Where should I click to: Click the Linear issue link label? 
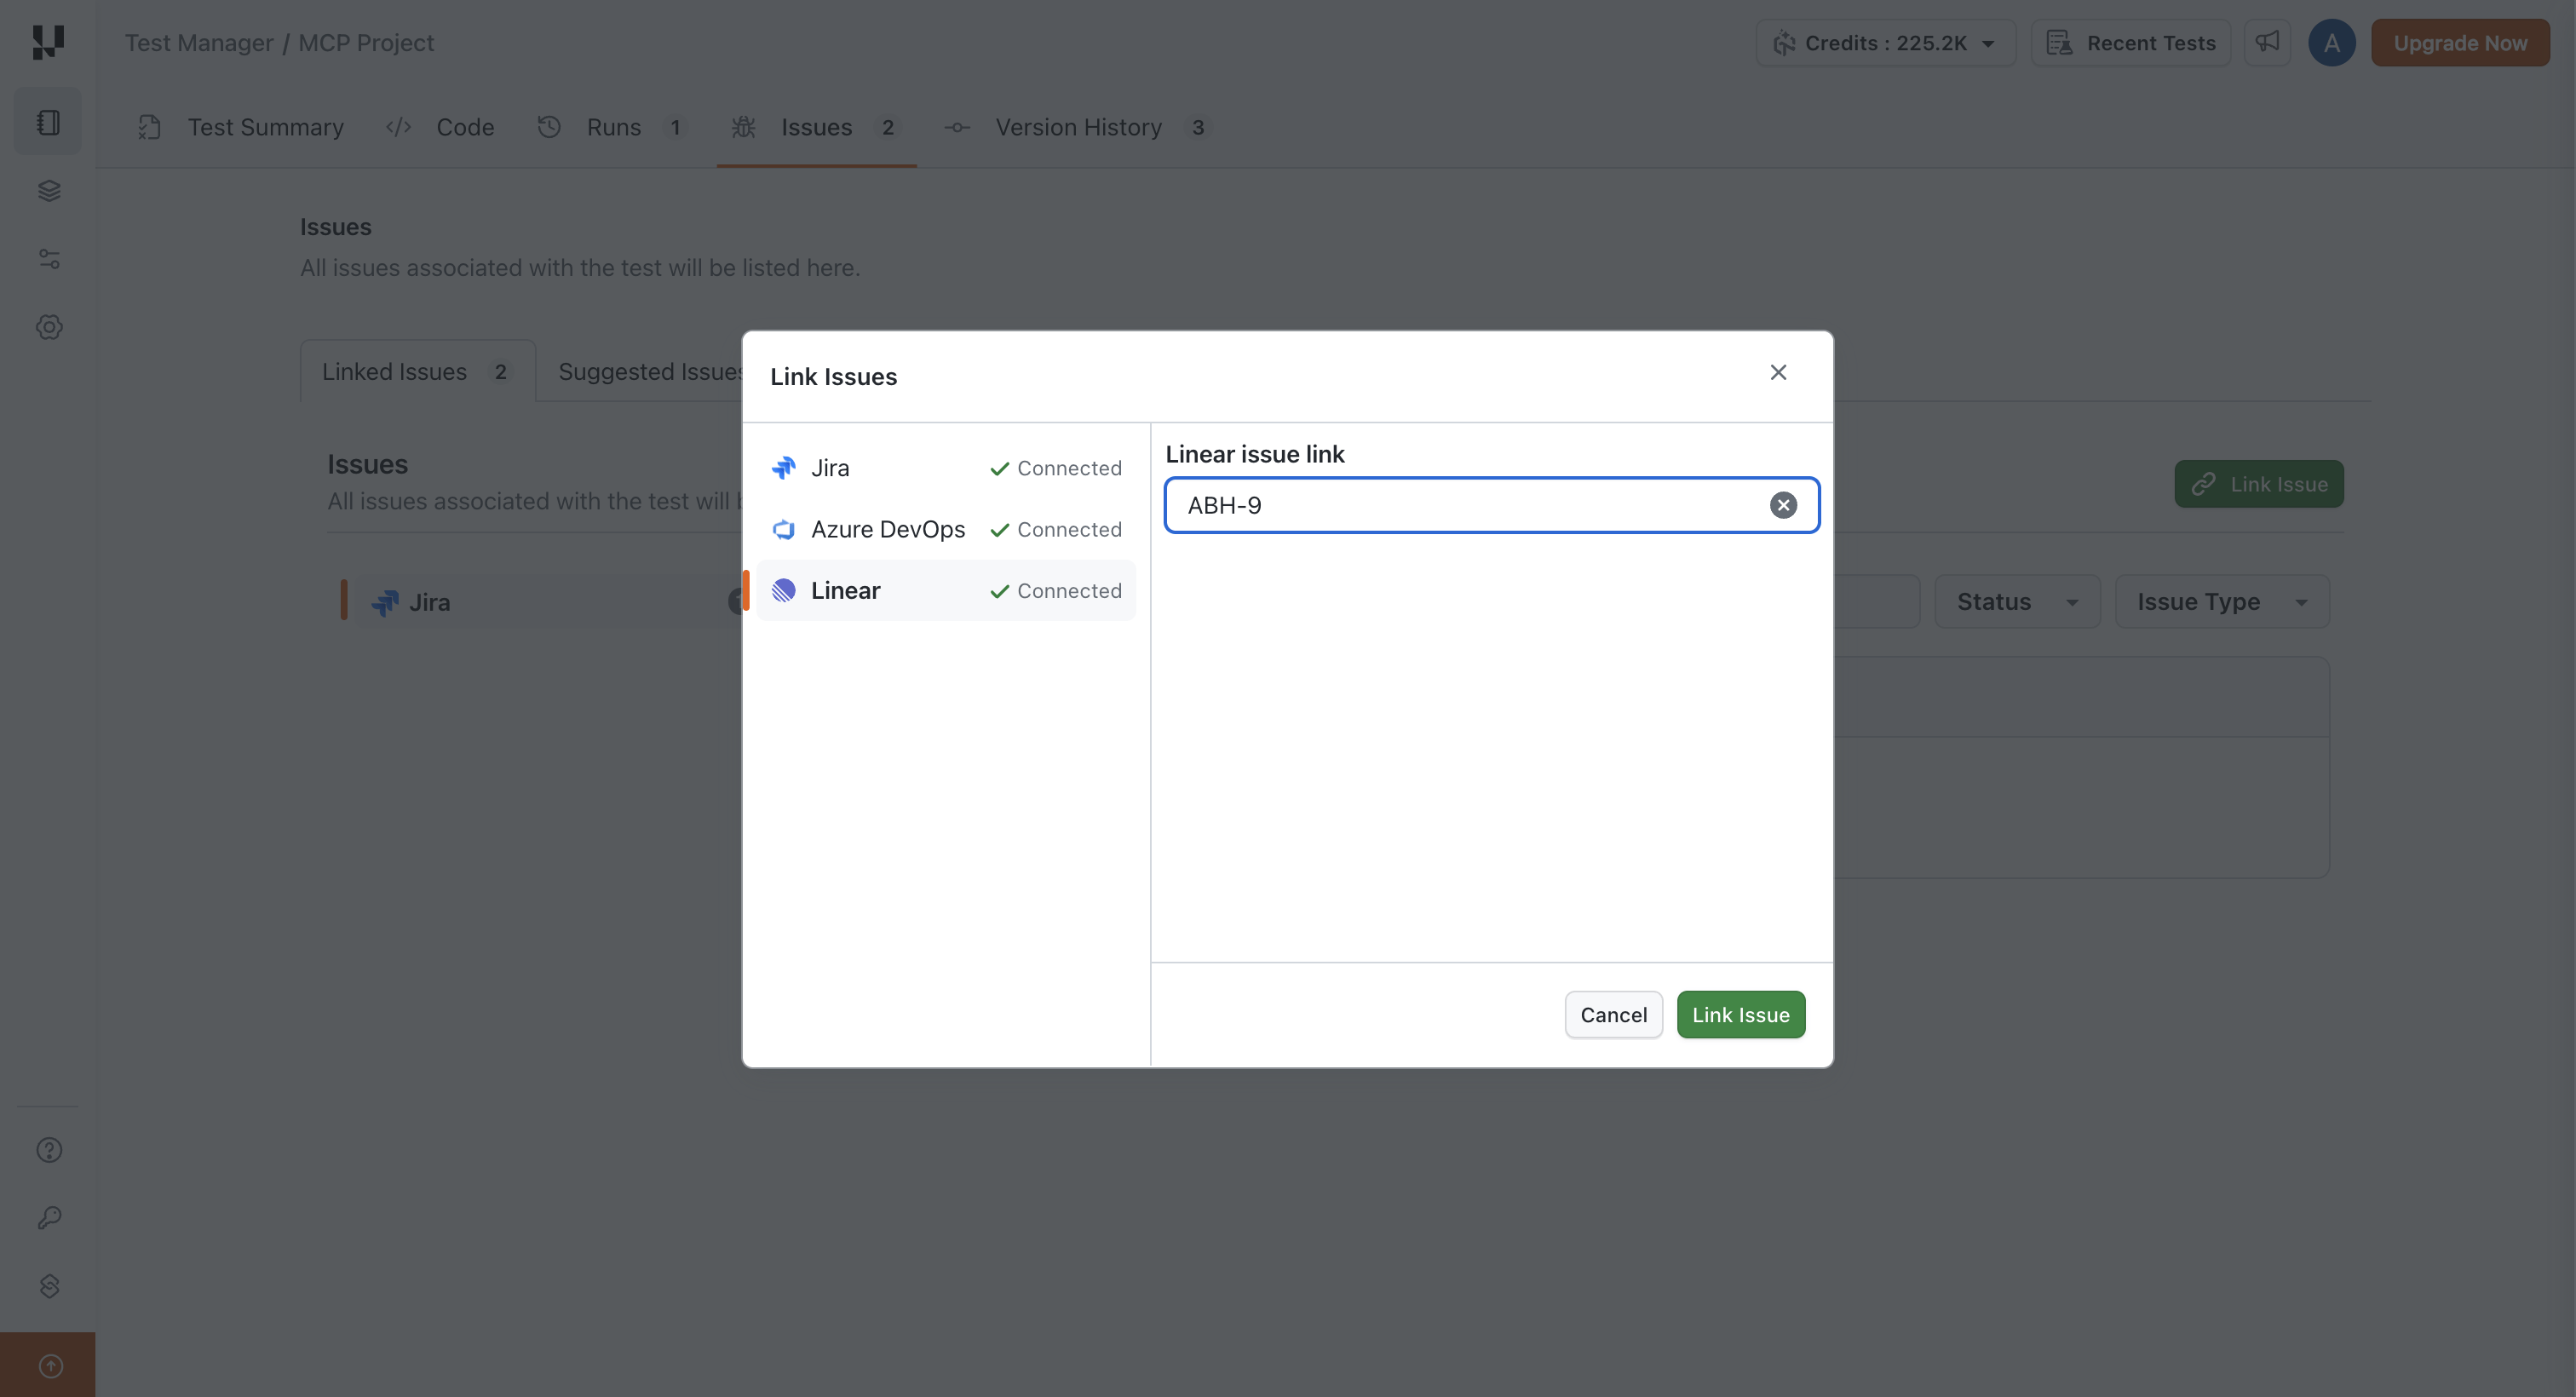(x=1254, y=454)
